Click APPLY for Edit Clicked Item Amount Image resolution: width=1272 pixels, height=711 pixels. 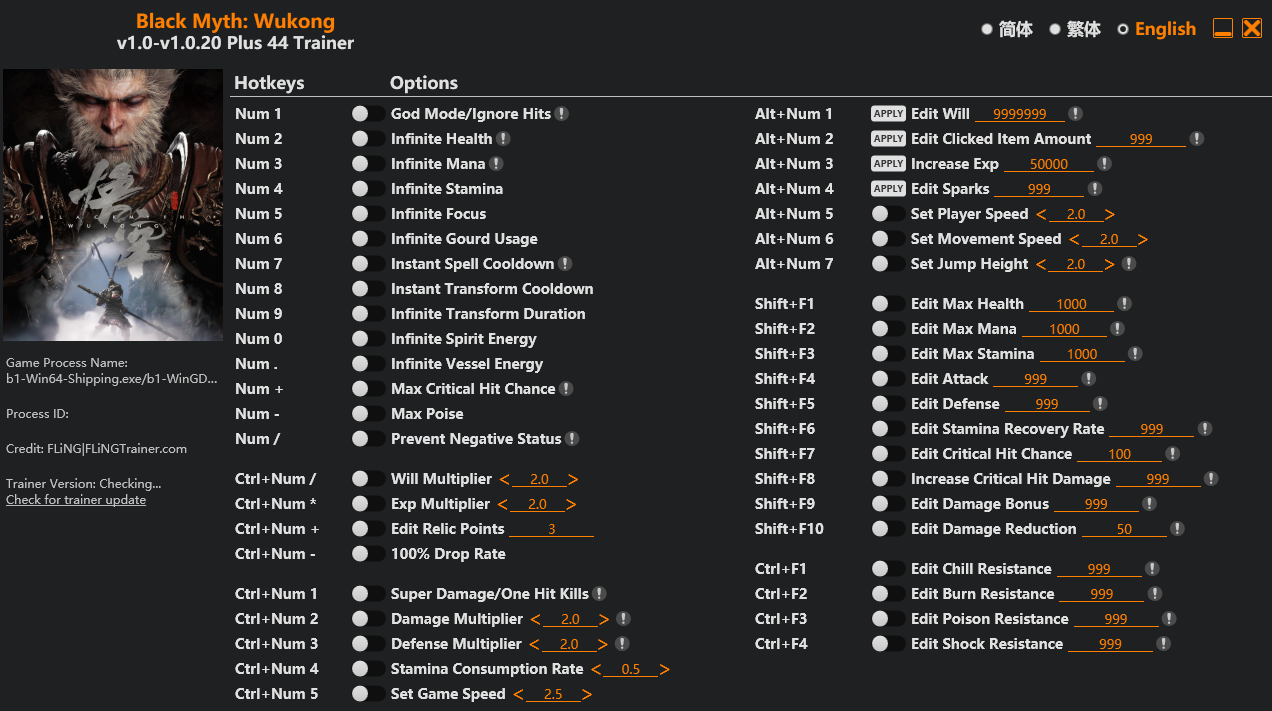[x=888, y=139]
